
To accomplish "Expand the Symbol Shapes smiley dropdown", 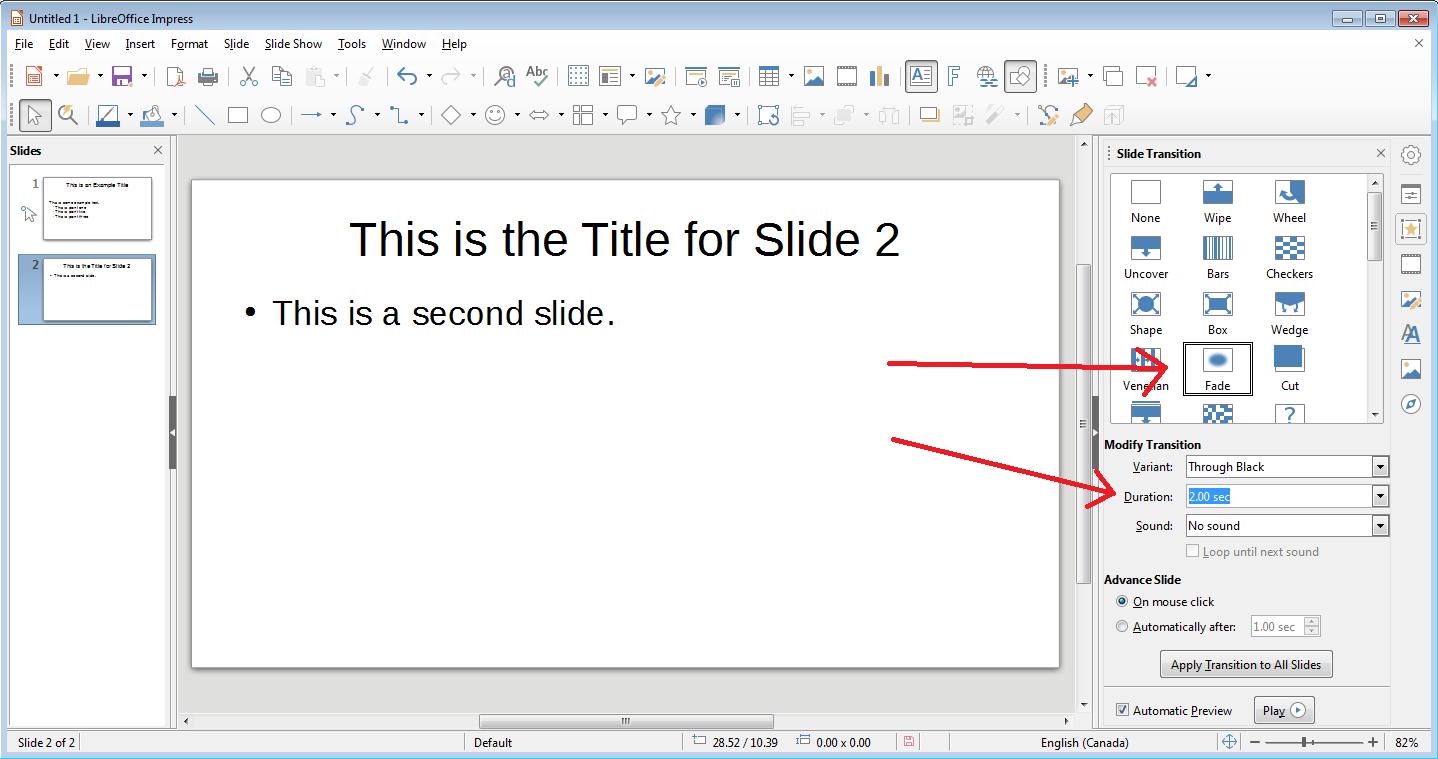I will (517, 115).
